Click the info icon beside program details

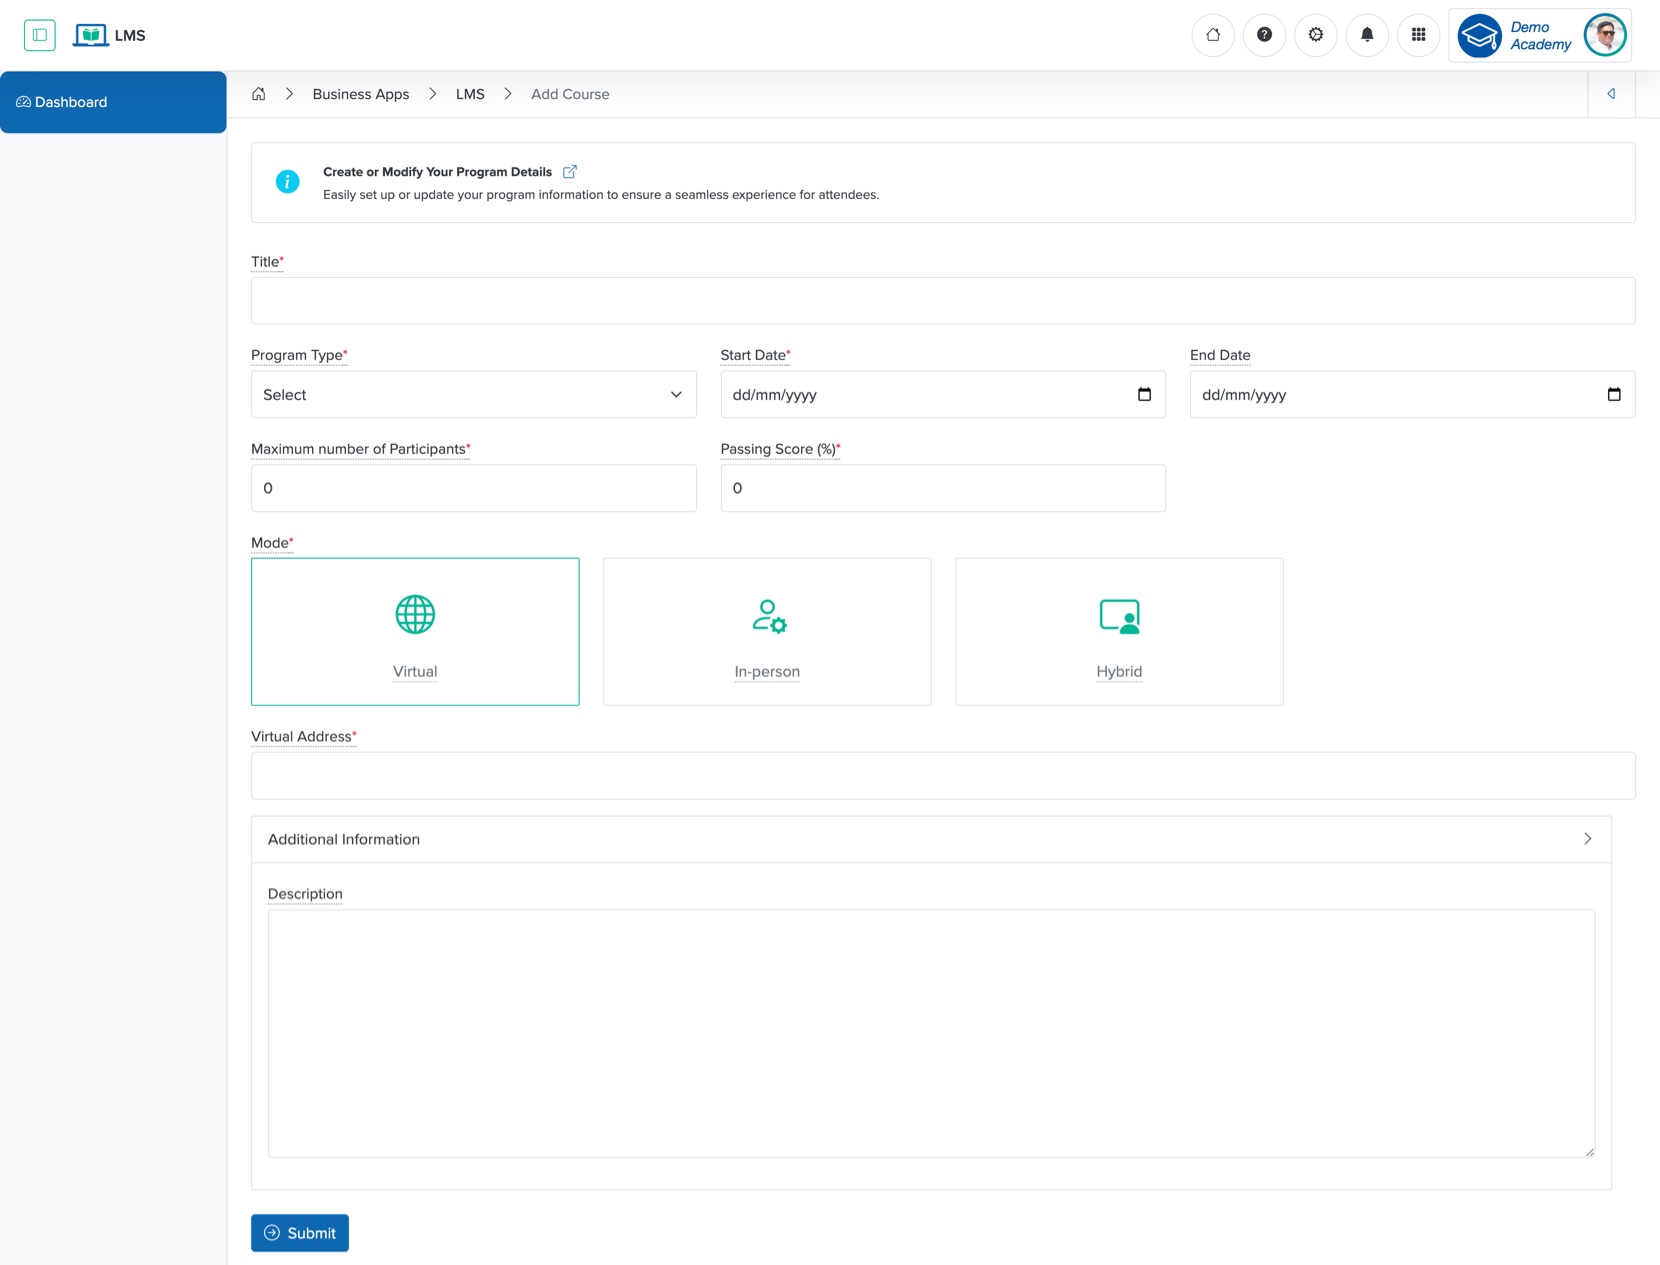pyautogui.click(x=287, y=182)
